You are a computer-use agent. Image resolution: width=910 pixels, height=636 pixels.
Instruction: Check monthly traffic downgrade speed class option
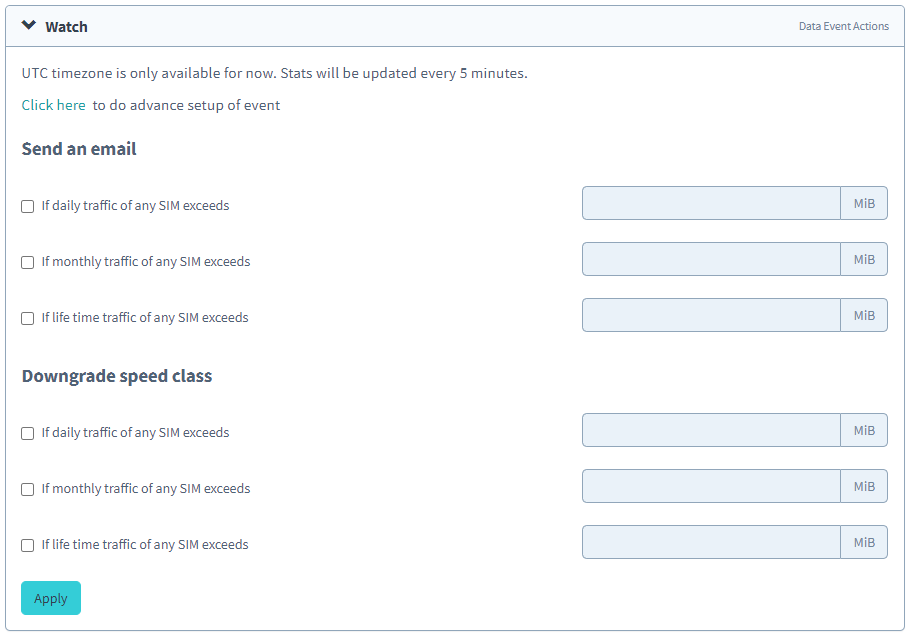coord(28,489)
